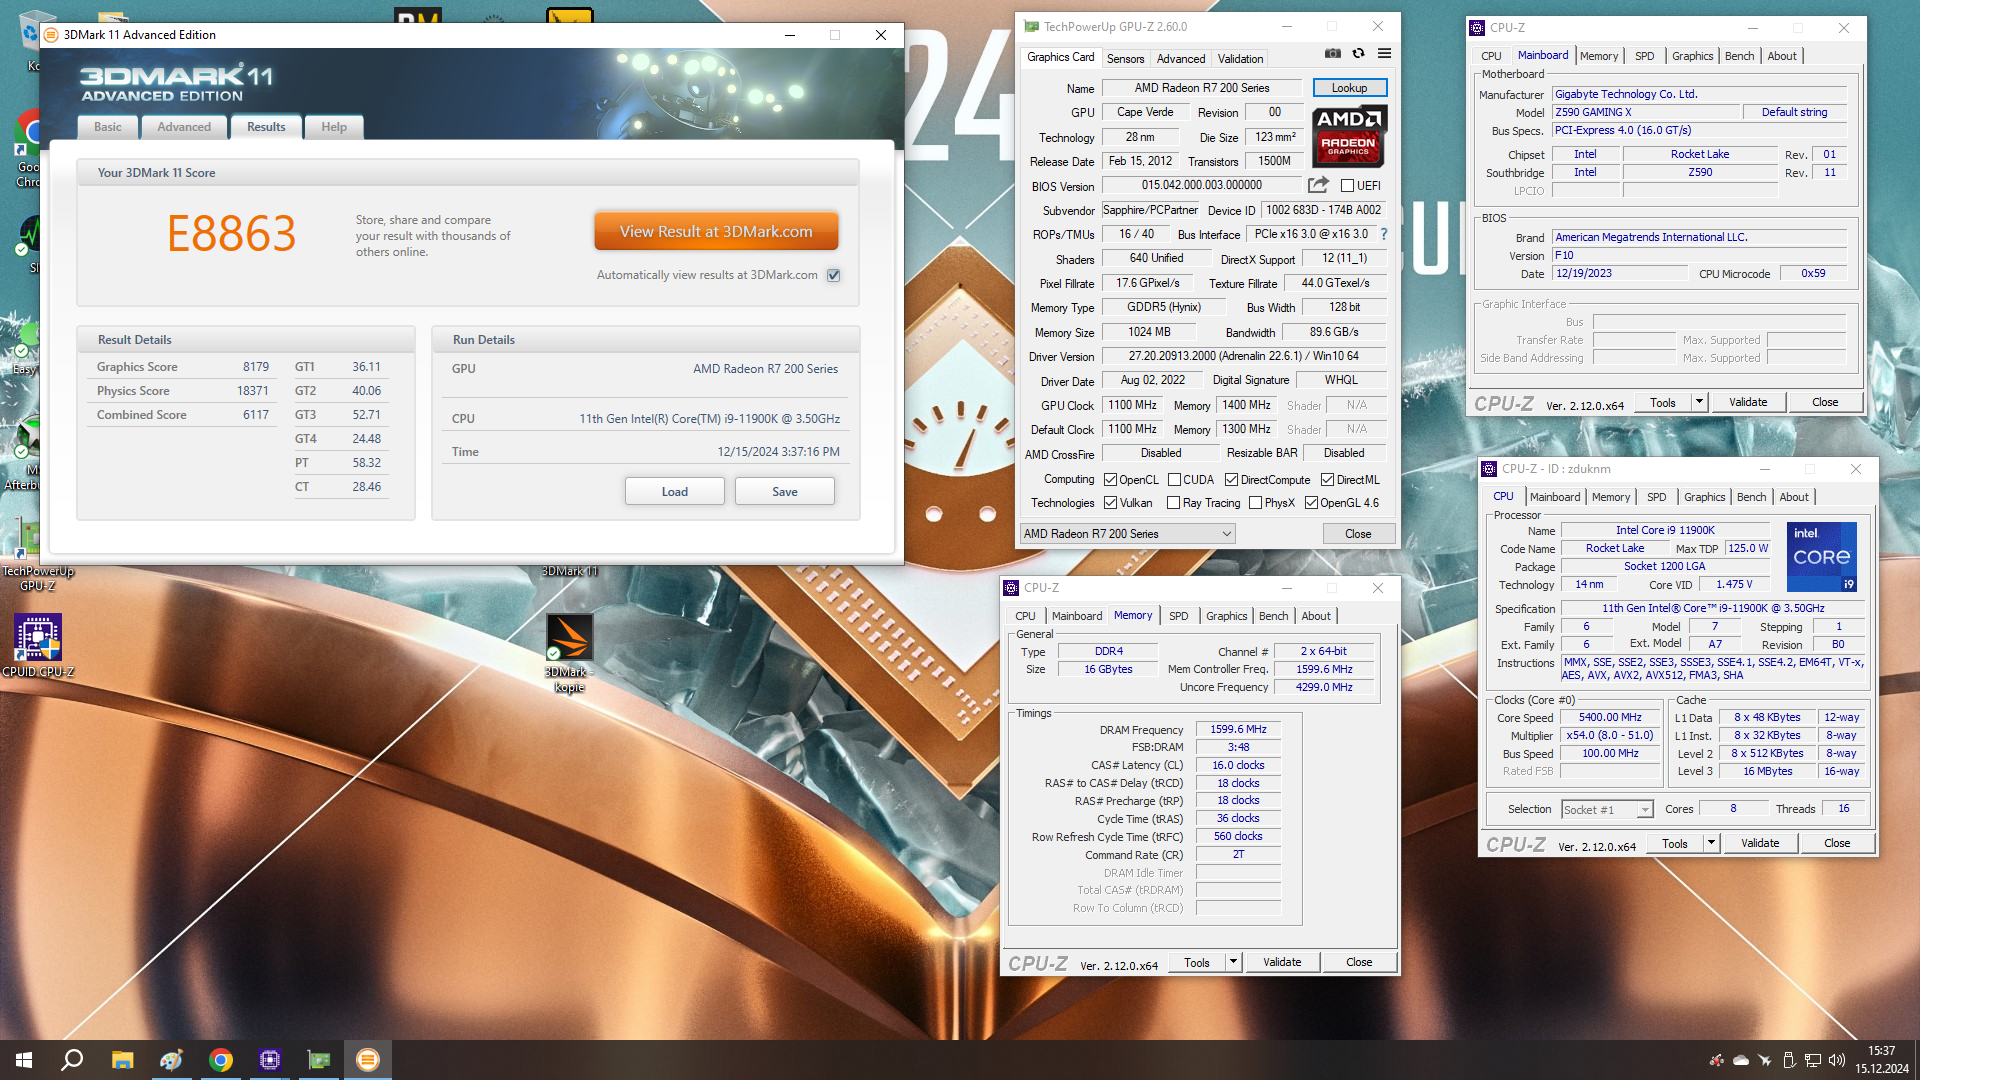This screenshot has width=2000, height=1080.
Task: Click CPU-Z icon in the taskbar
Action: click(x=270, y=1060)
